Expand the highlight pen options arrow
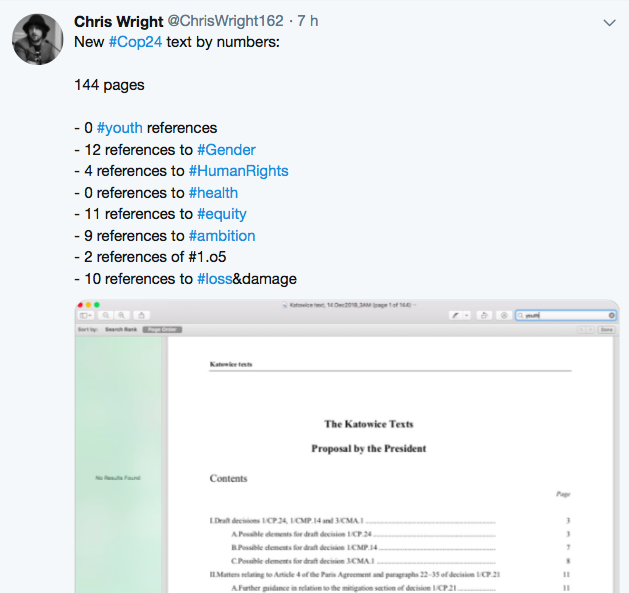 (466, 316)
